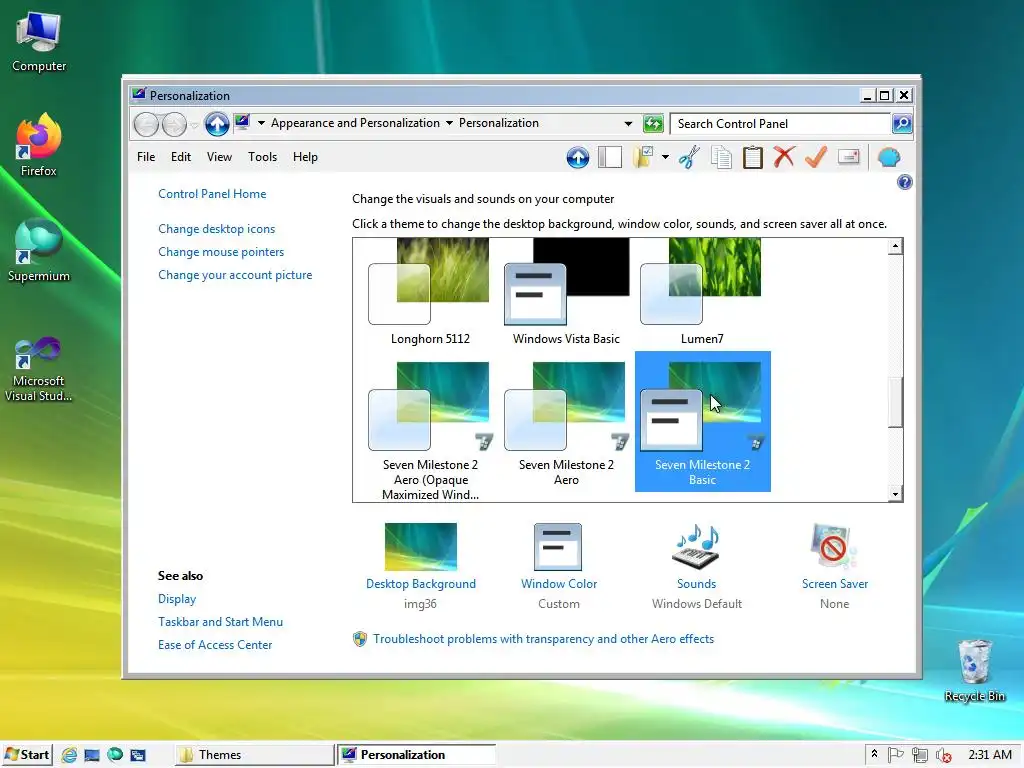Click the Forward navigation arrow
The height and width of the screenshot is (768, 1024).
click(x=174, y=124)
